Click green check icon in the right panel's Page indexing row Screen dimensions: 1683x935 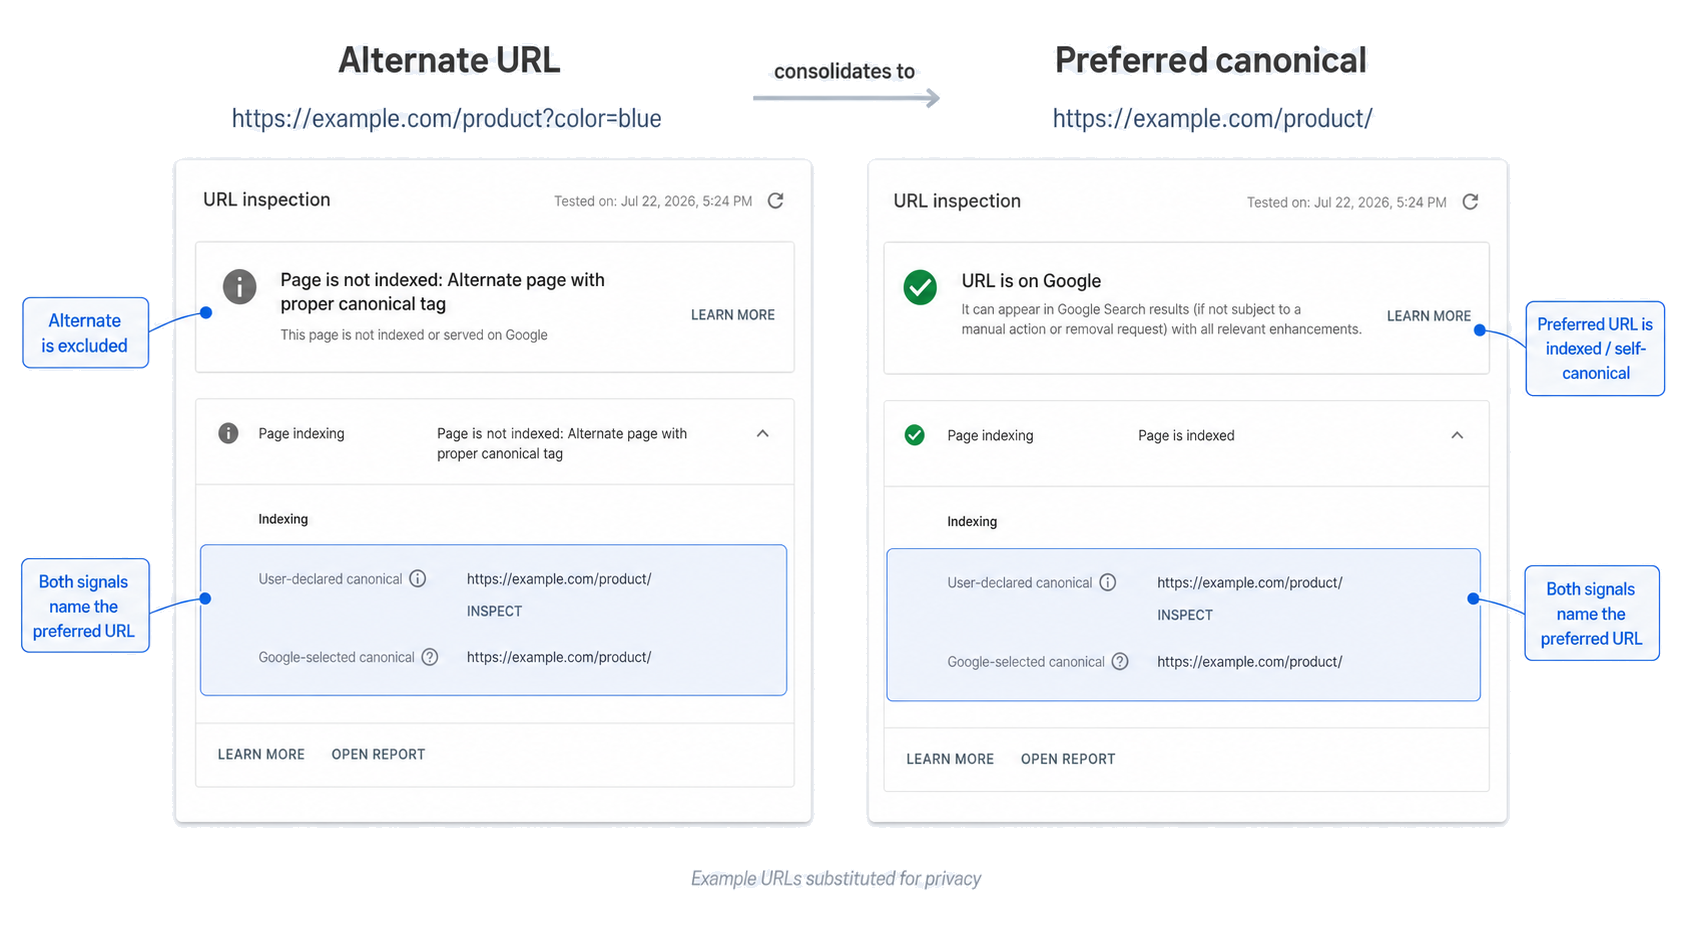click(x=914, y=435)
